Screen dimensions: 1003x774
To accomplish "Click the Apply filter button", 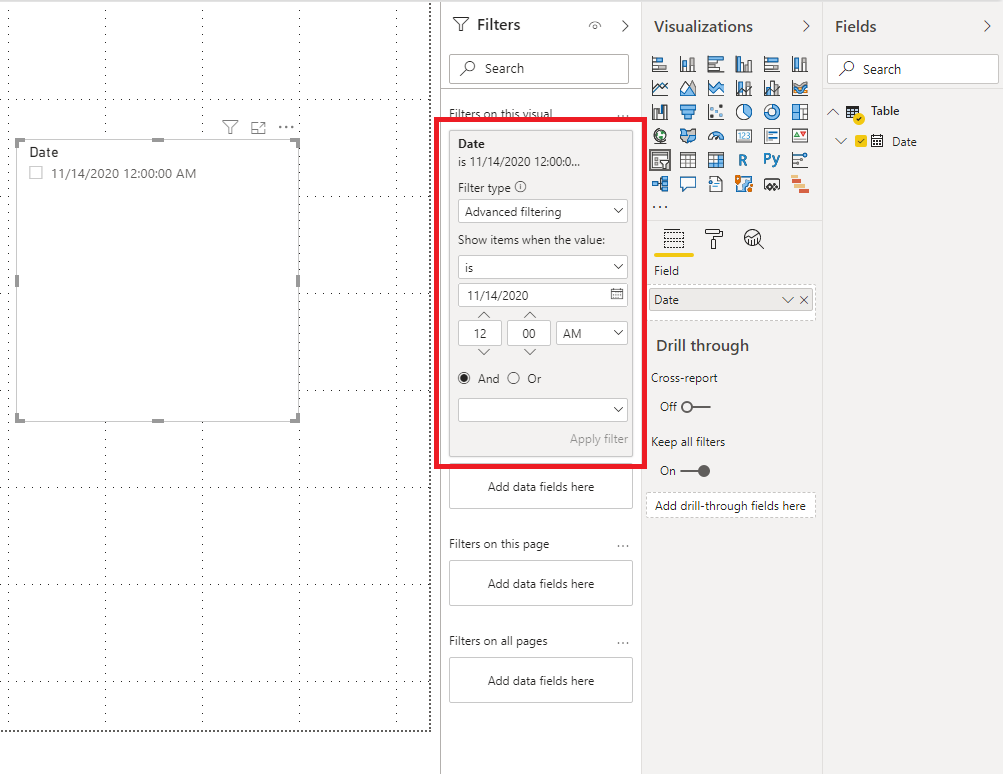I will point(599,439).
